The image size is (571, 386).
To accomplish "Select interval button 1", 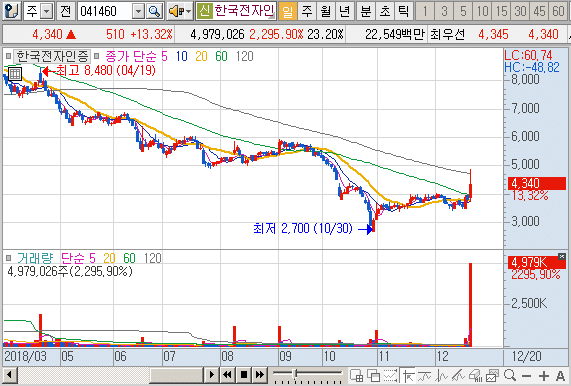I will coord(425,11).
